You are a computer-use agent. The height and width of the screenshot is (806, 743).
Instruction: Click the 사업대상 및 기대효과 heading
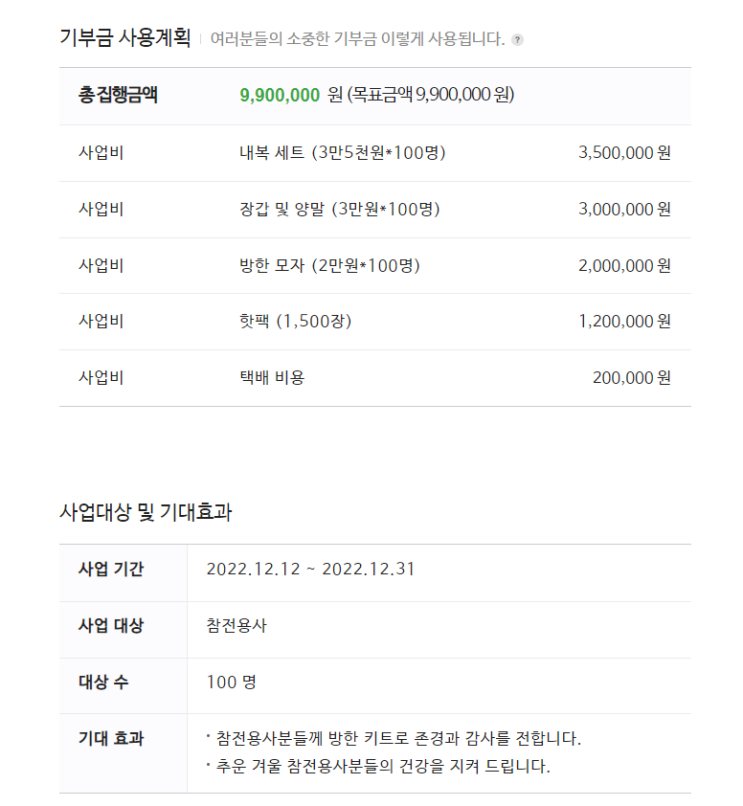pyautogui.click(x=146, y=512)
